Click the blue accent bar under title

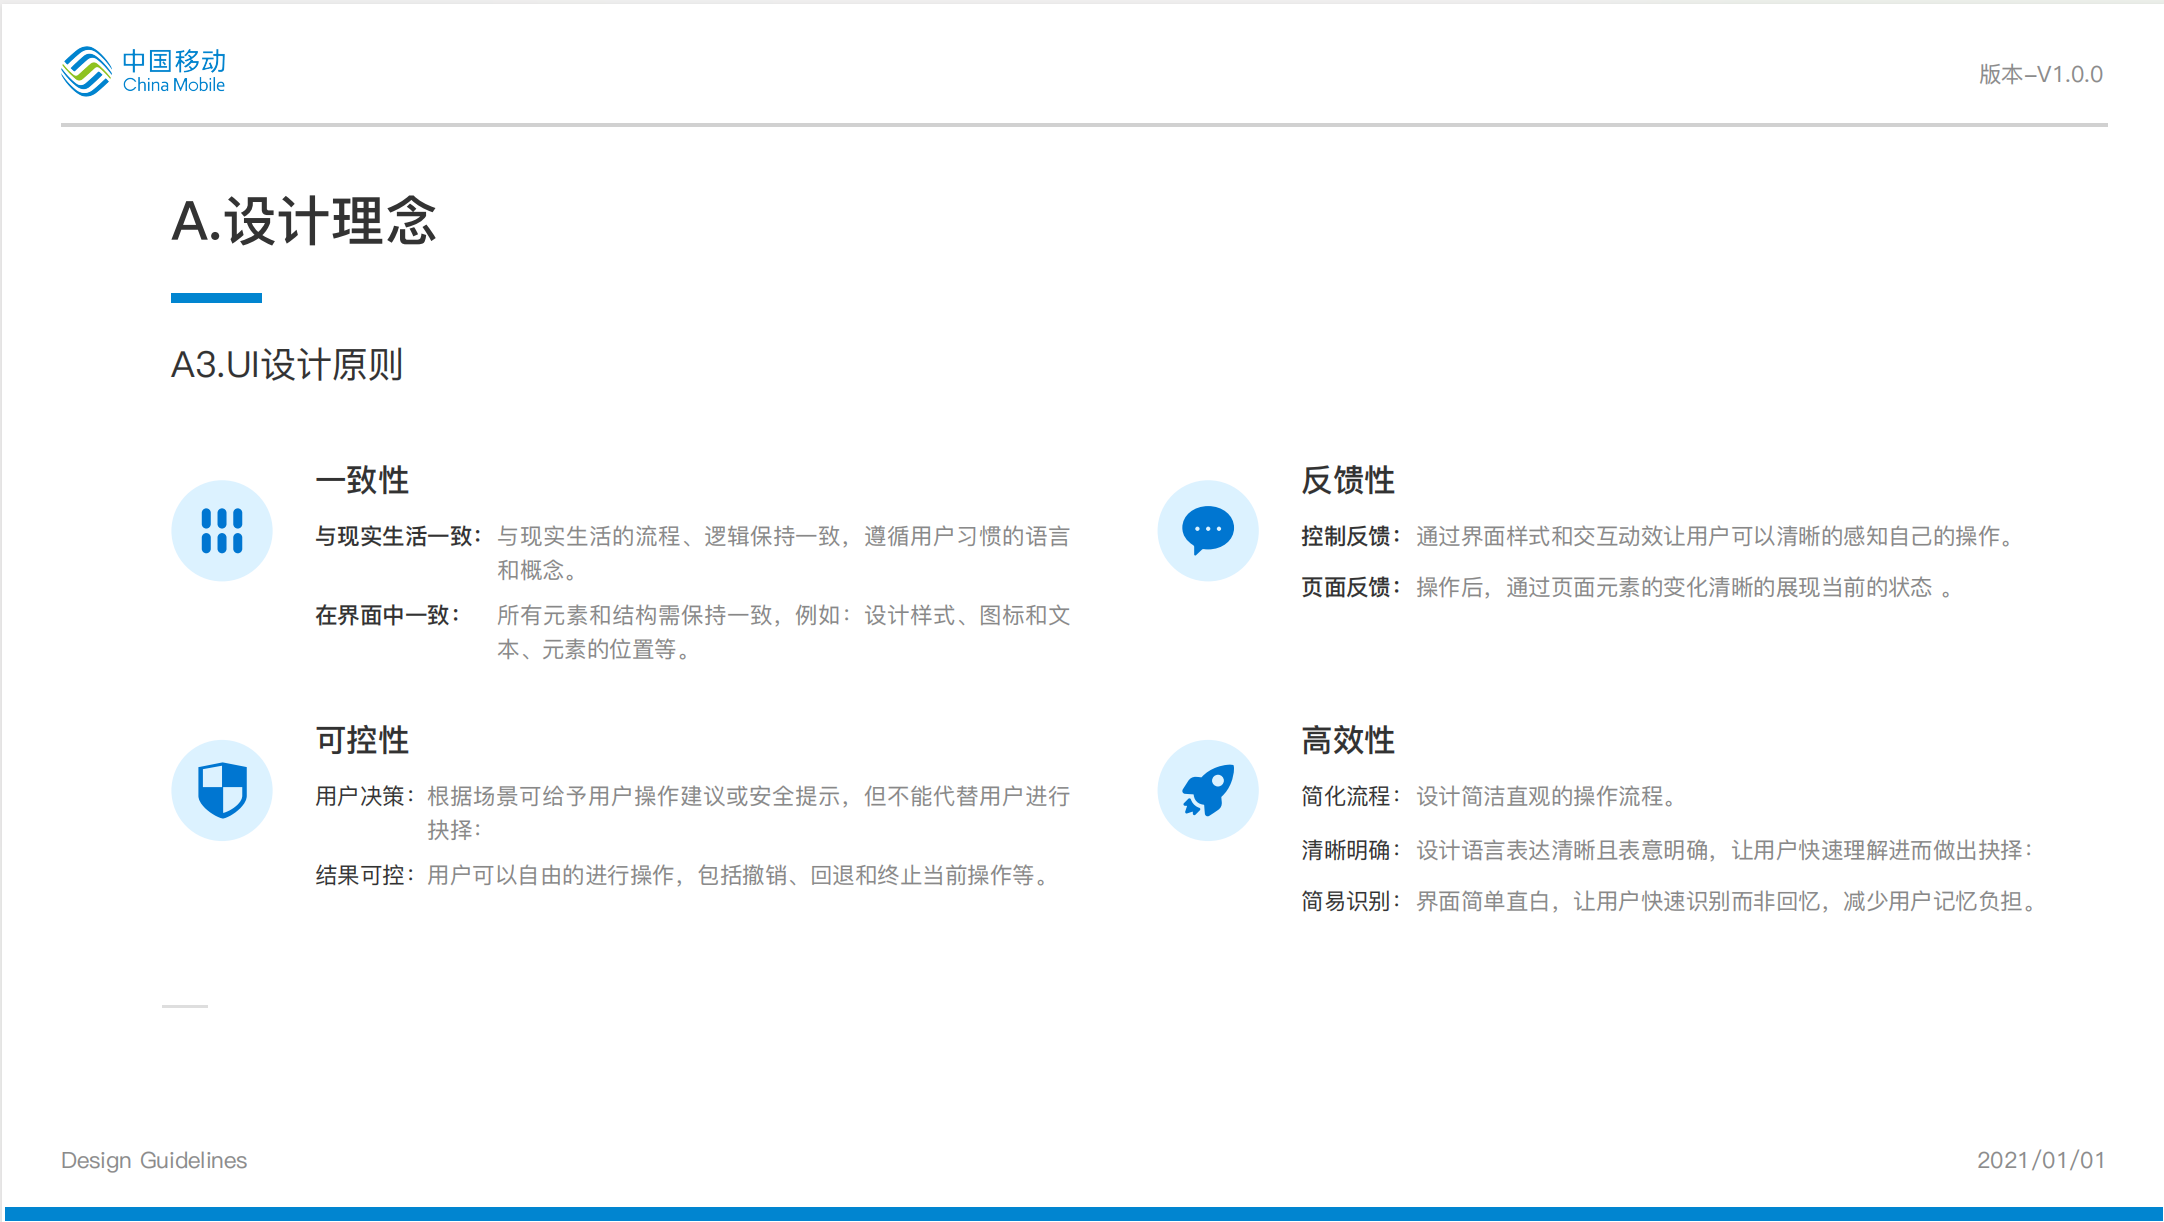coord(216,298)
